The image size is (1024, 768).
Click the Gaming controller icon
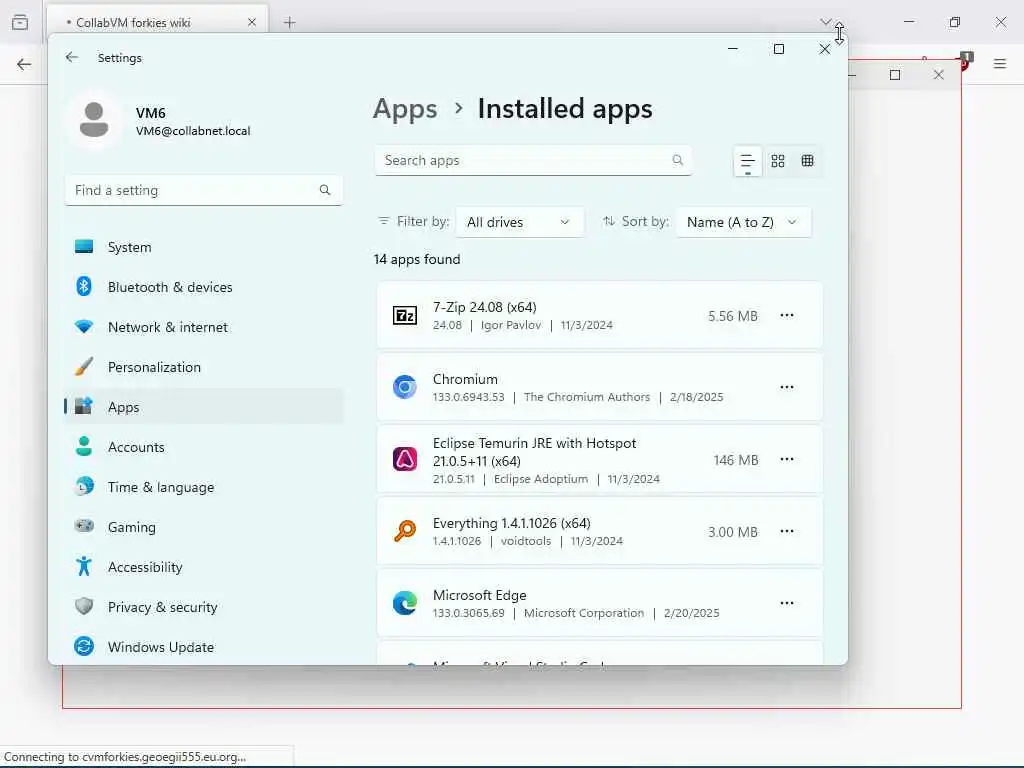coord(84,526)
